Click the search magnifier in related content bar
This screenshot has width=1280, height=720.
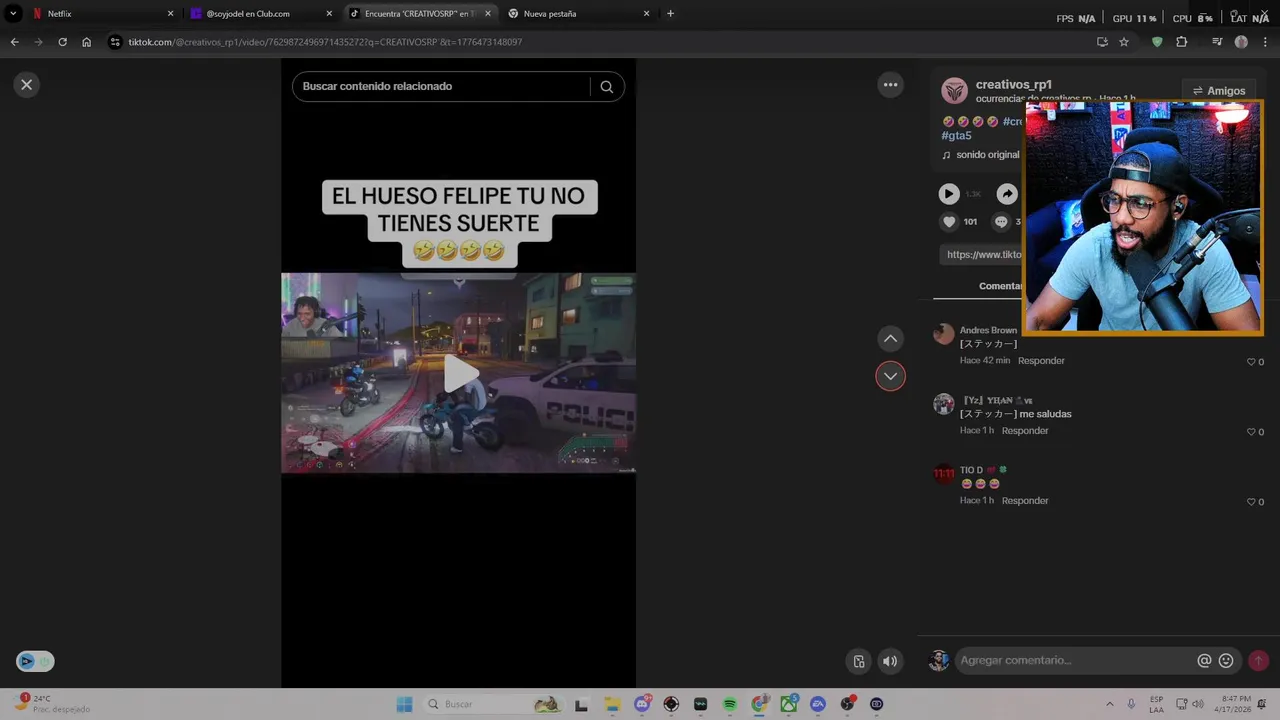click(x=606, y=87)
